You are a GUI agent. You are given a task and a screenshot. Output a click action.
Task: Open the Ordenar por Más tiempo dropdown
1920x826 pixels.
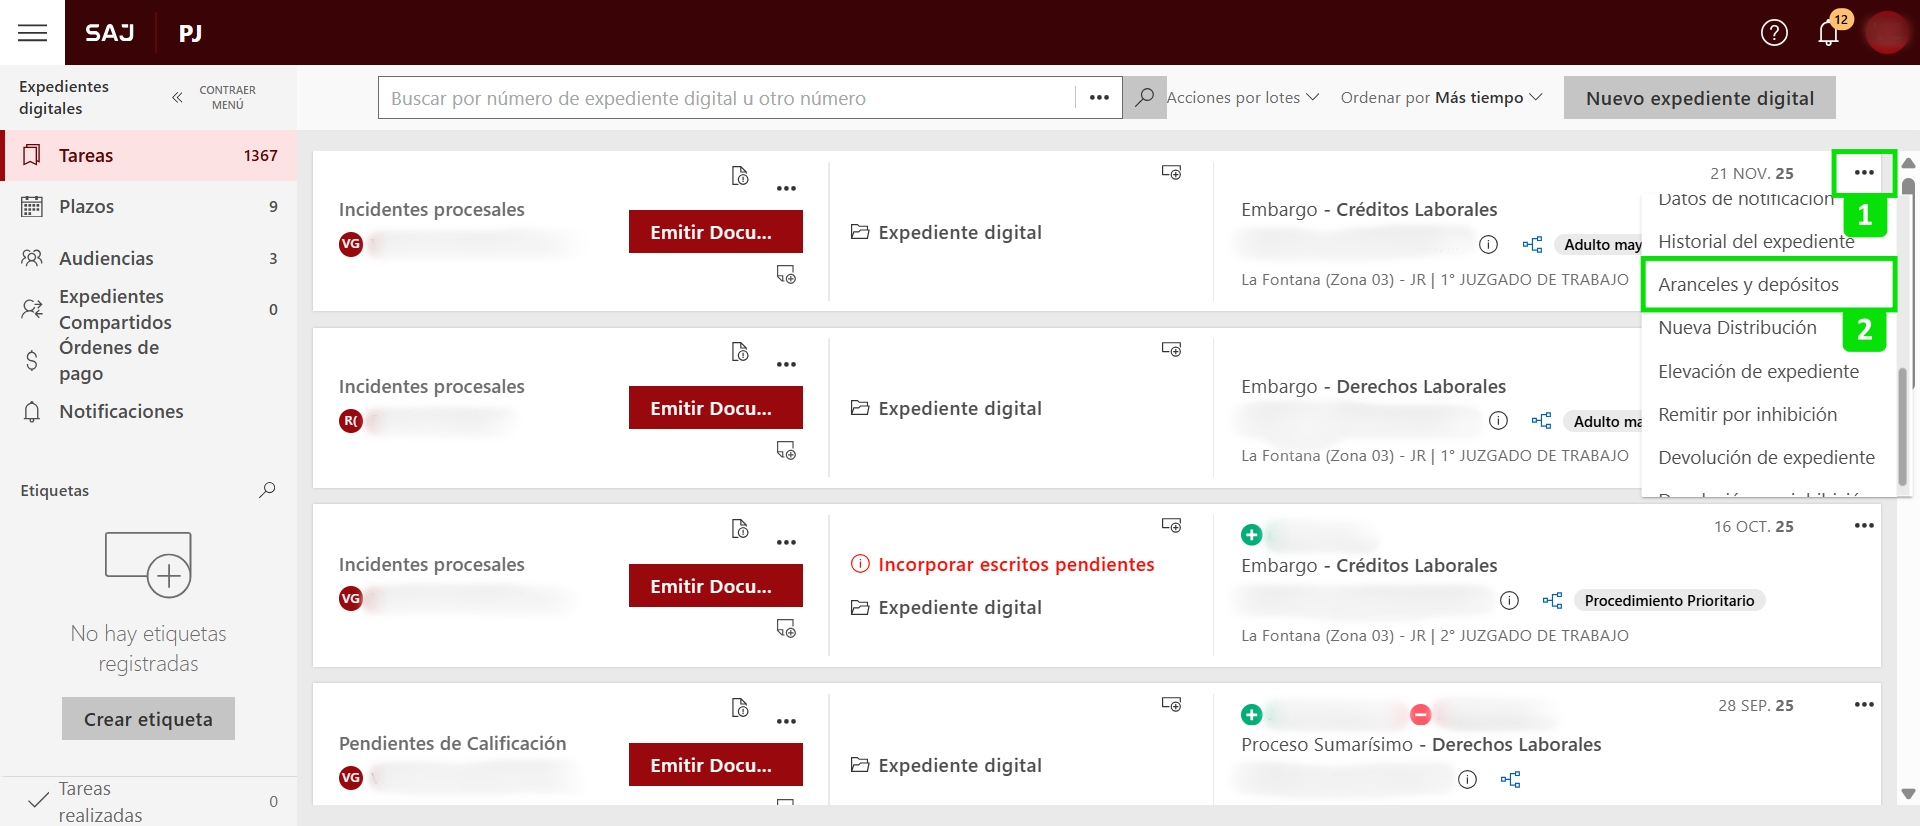point(1441,98)
